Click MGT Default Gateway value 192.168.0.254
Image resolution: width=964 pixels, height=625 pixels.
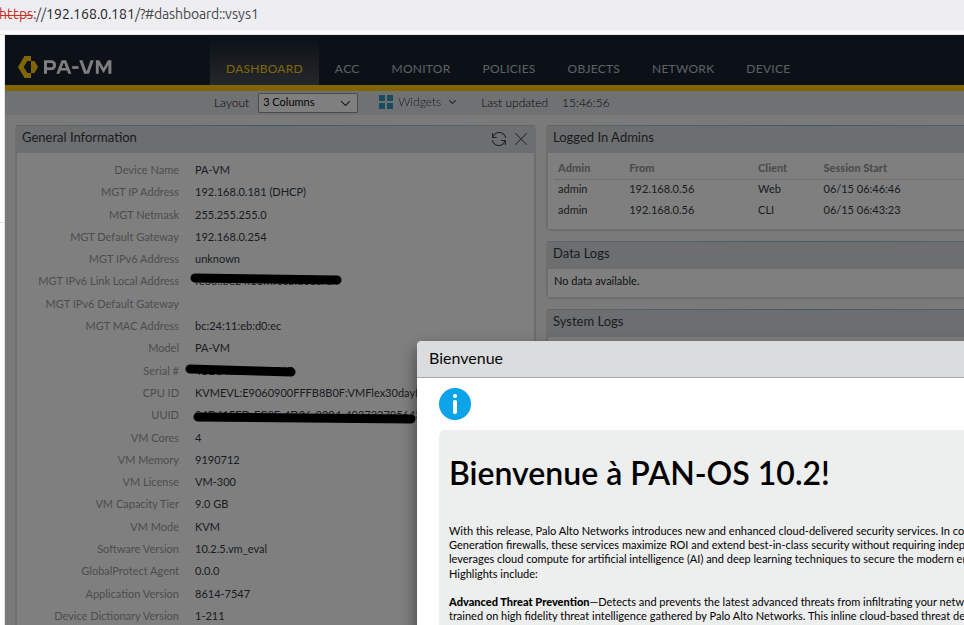tap(231, 237)
